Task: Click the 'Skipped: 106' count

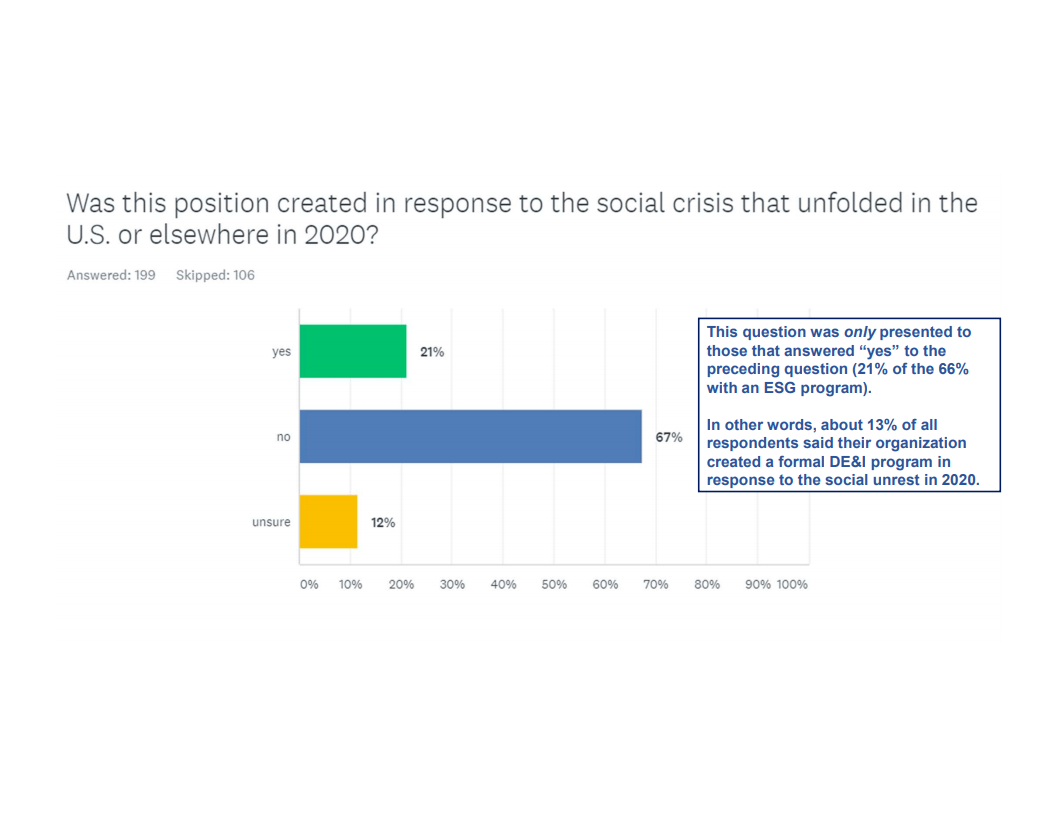Action: [216, 275]
